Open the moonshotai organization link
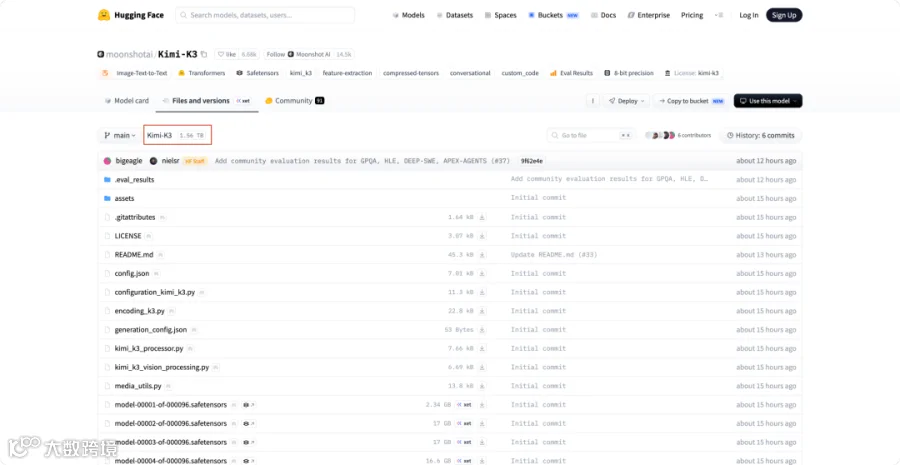This screenshot has width=900, height=465. point(129,55)
